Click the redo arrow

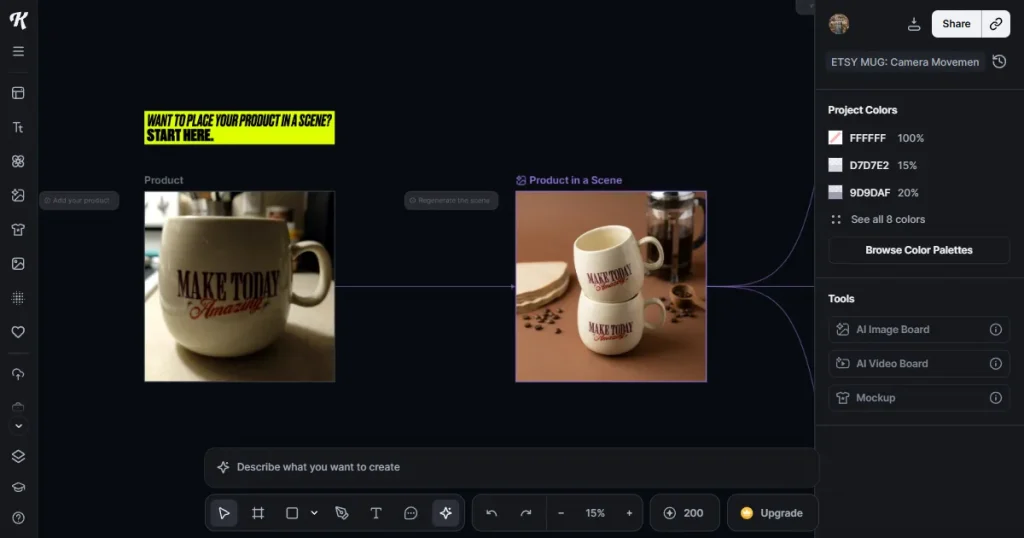(526, 513)
